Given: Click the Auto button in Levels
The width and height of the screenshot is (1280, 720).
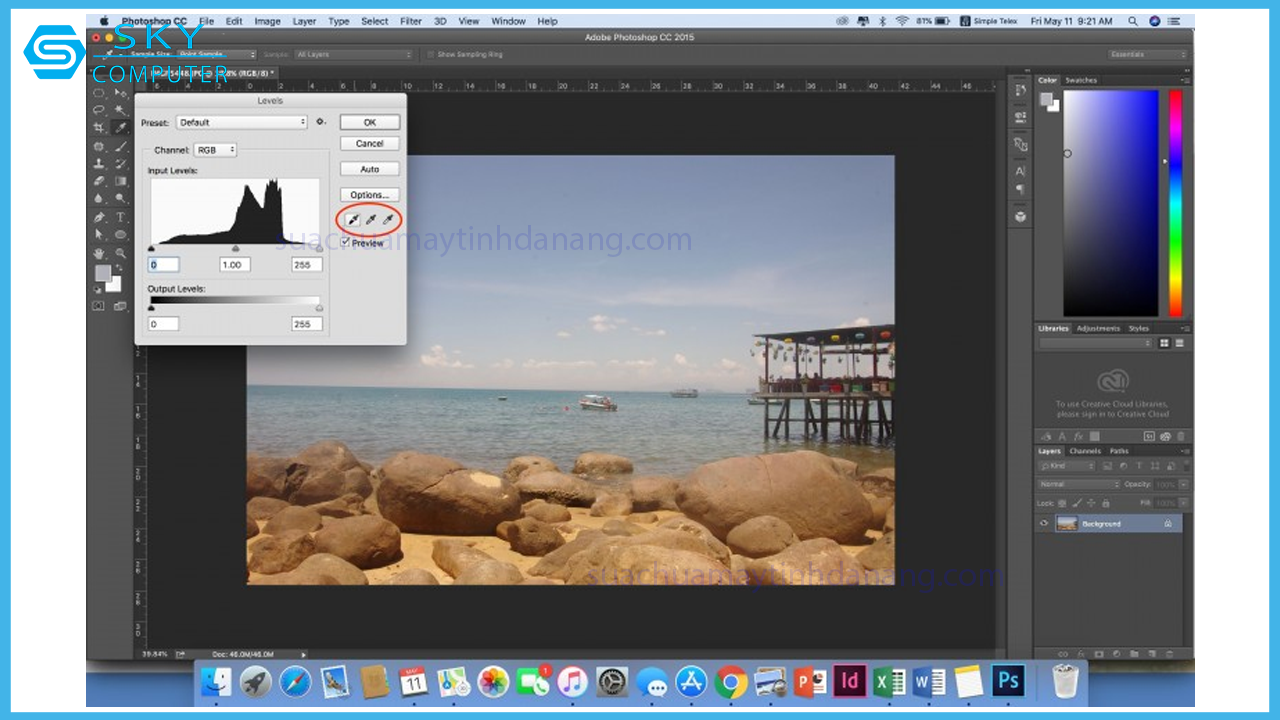Looking at the screenshot, I should click(369, 169).
